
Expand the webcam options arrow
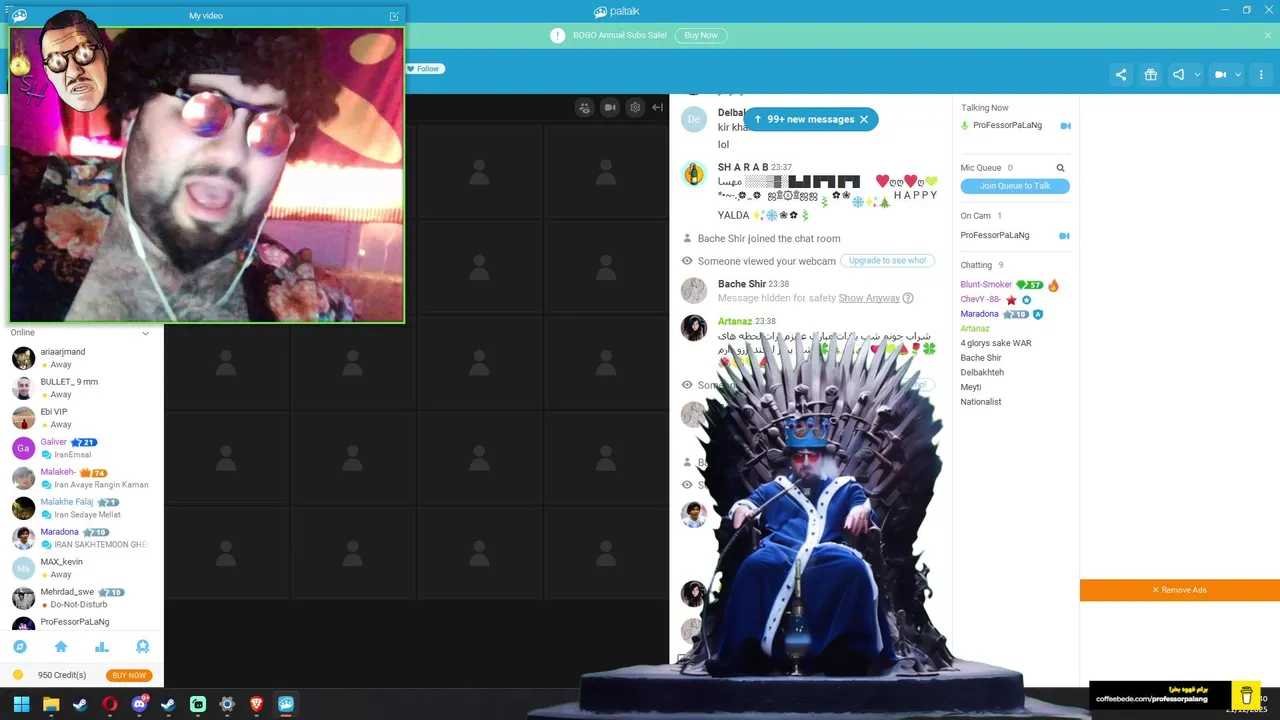pyautogui.click(x=1238, y=75)
